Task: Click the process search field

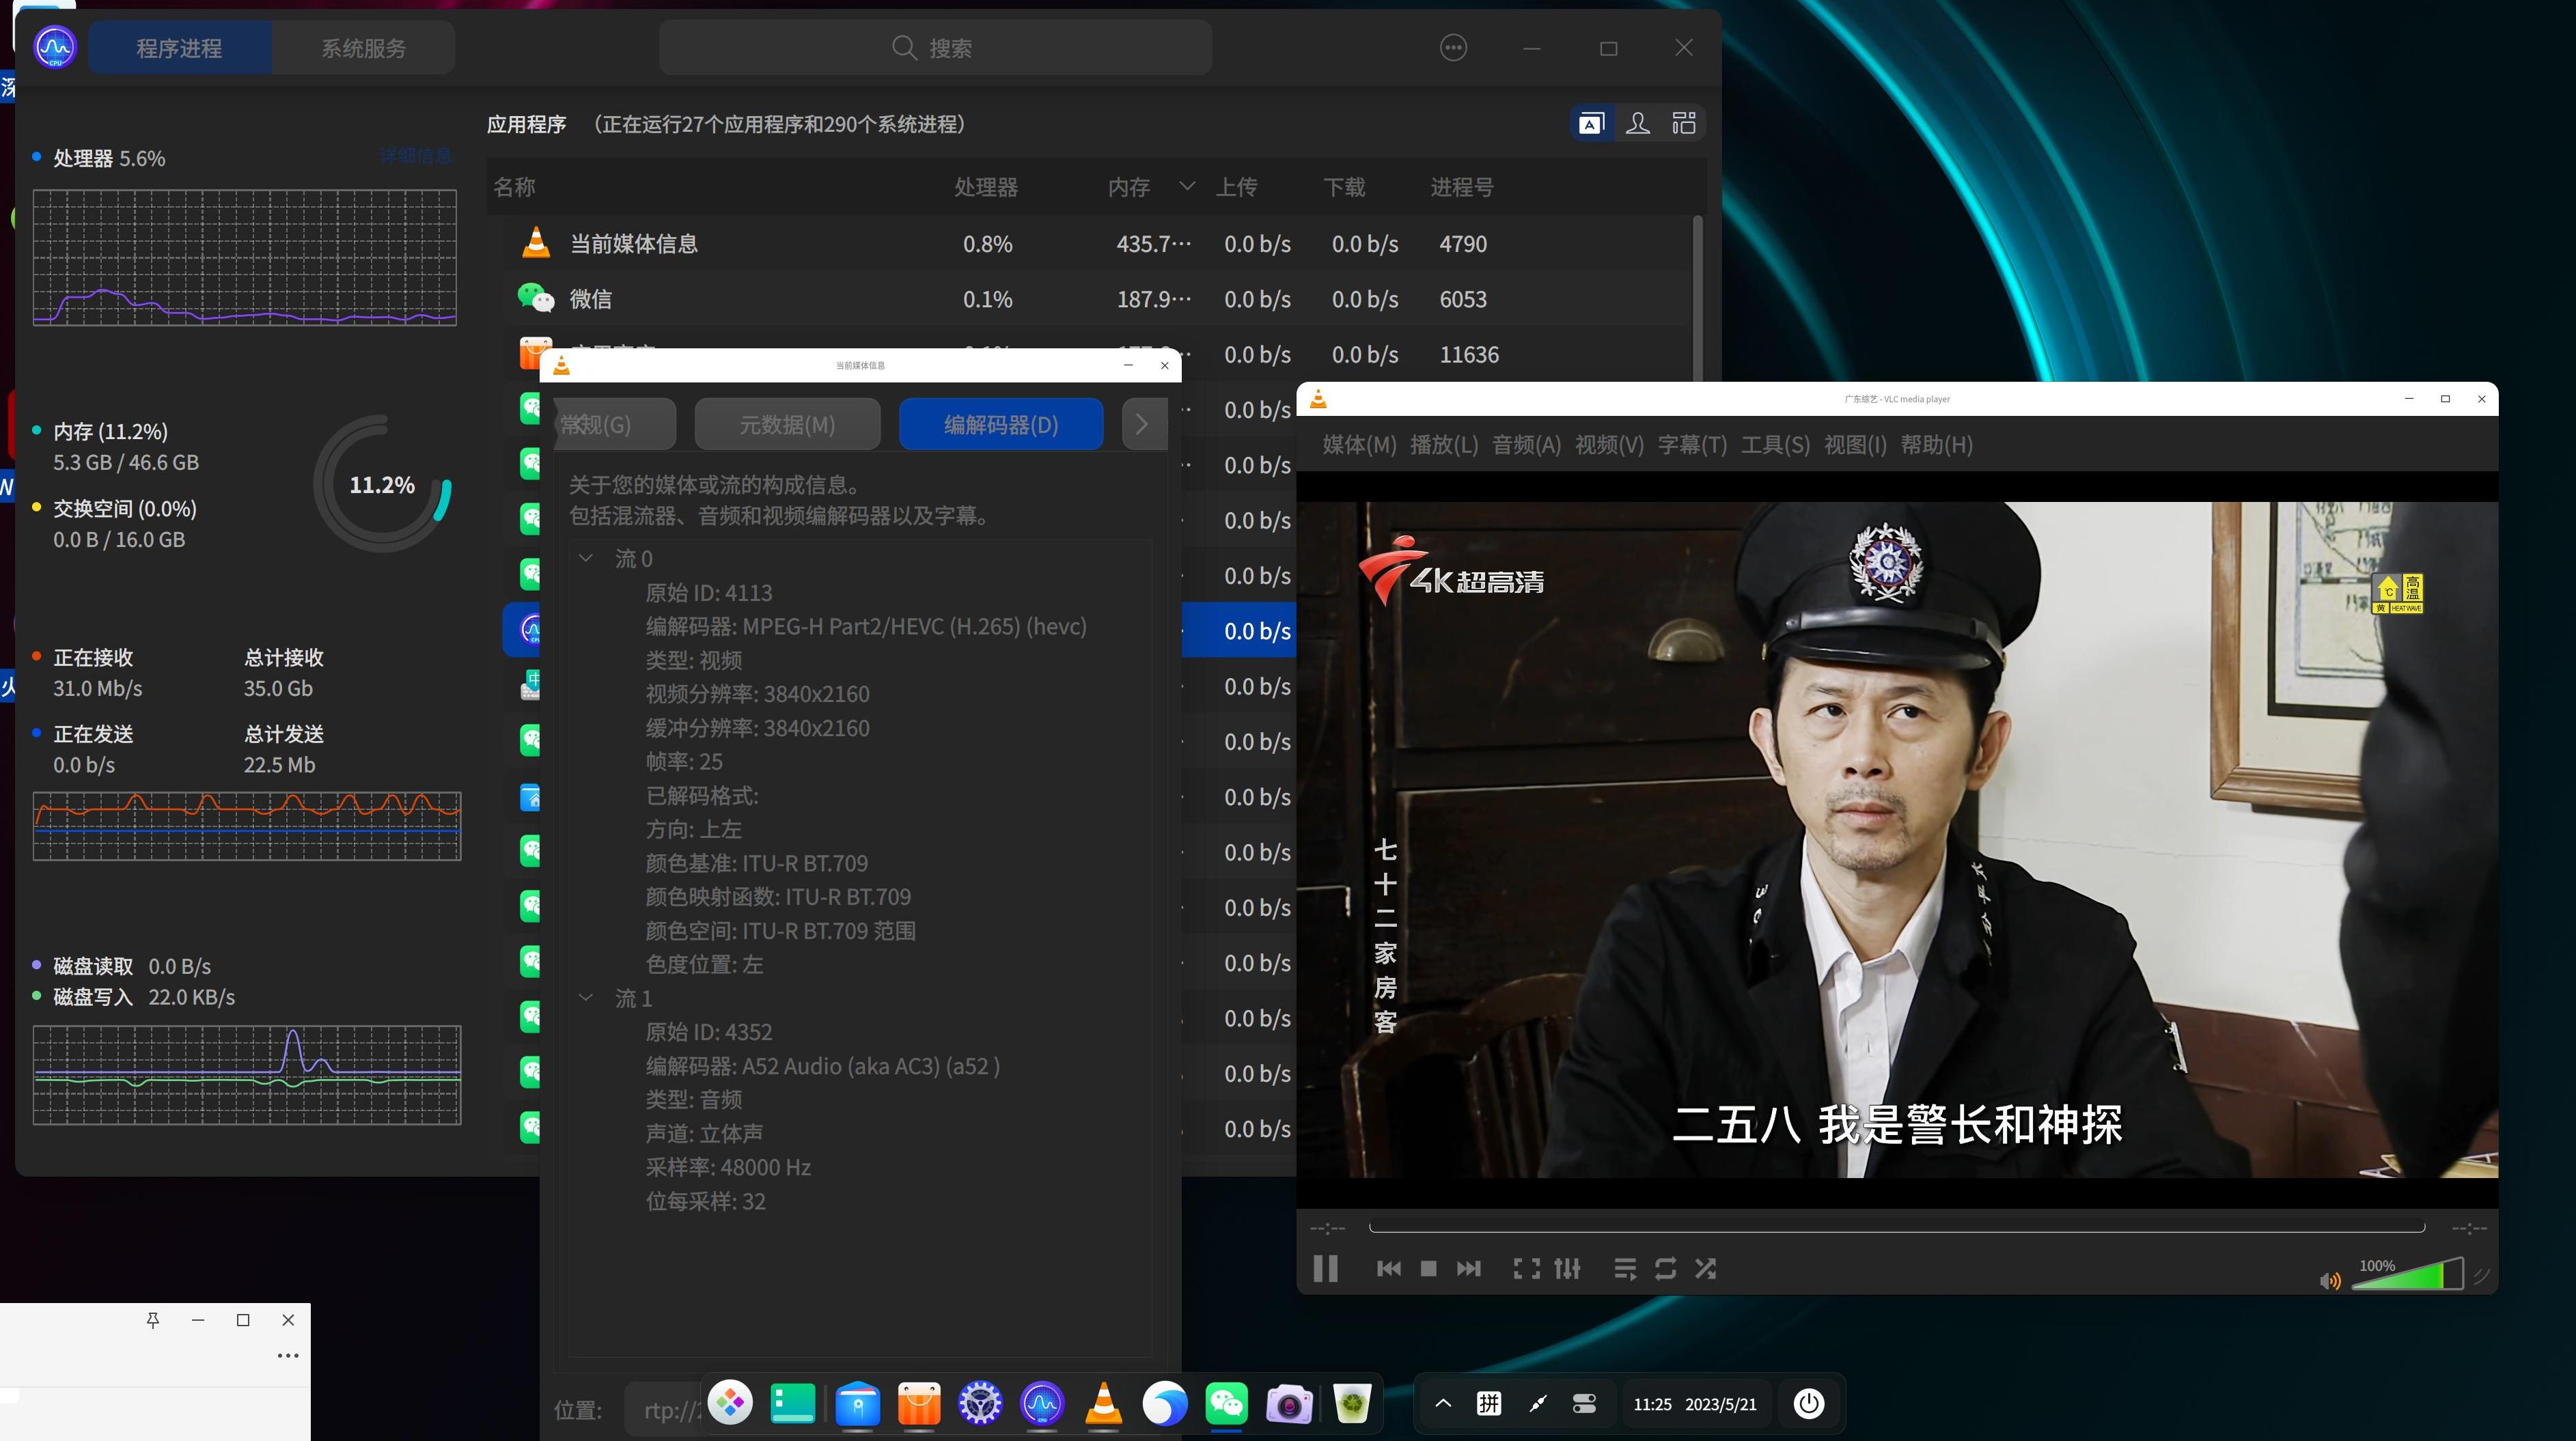Action: (x=935, y=47)
